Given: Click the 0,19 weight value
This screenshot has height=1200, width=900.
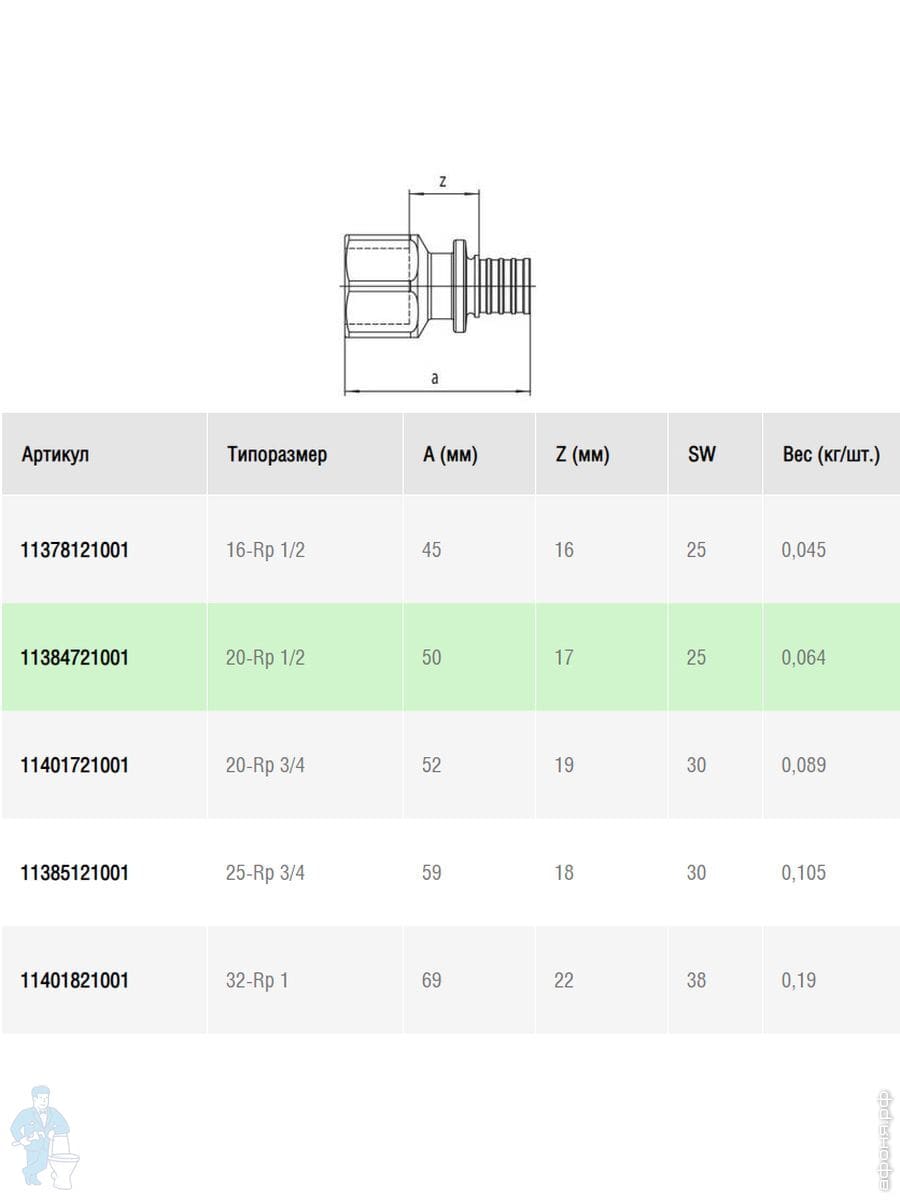Looking at the screenshot, I should (799, 980).
